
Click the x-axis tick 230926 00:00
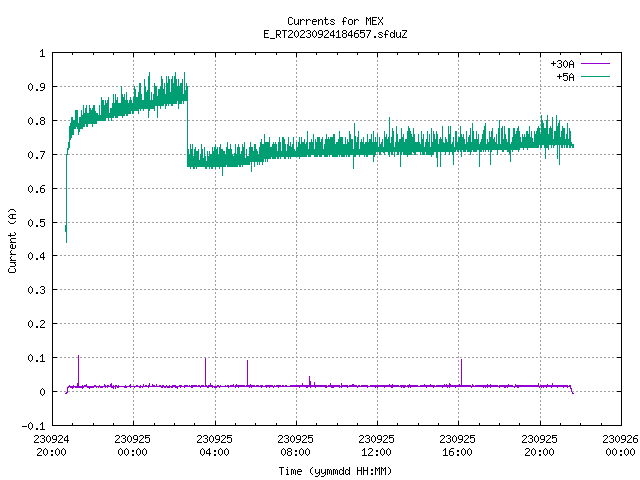coord(620,445)
